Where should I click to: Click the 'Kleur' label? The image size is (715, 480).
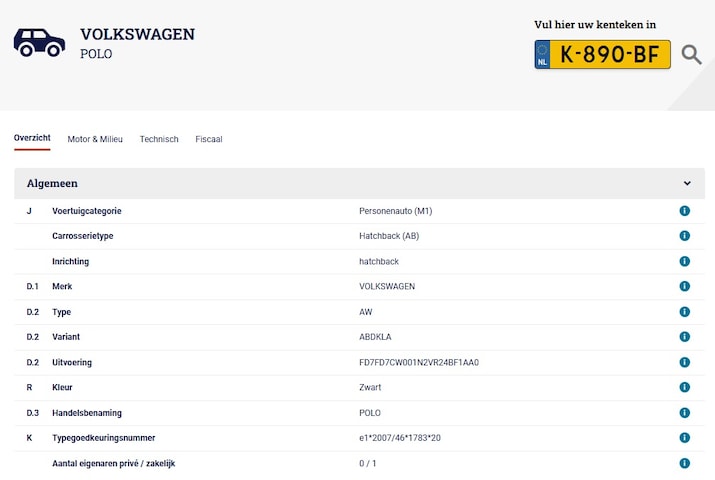pos(62,387)
